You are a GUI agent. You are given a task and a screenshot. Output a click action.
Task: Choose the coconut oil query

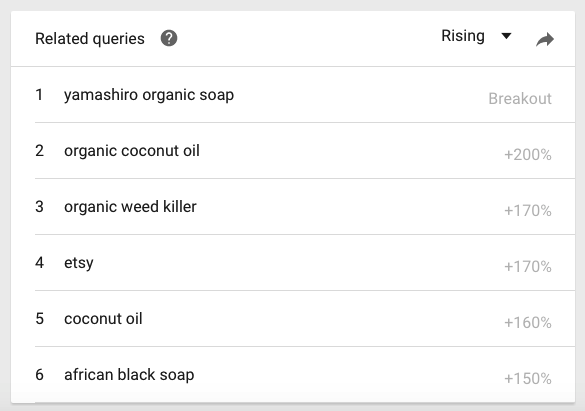pyautogui.click(x=103, y=319)
